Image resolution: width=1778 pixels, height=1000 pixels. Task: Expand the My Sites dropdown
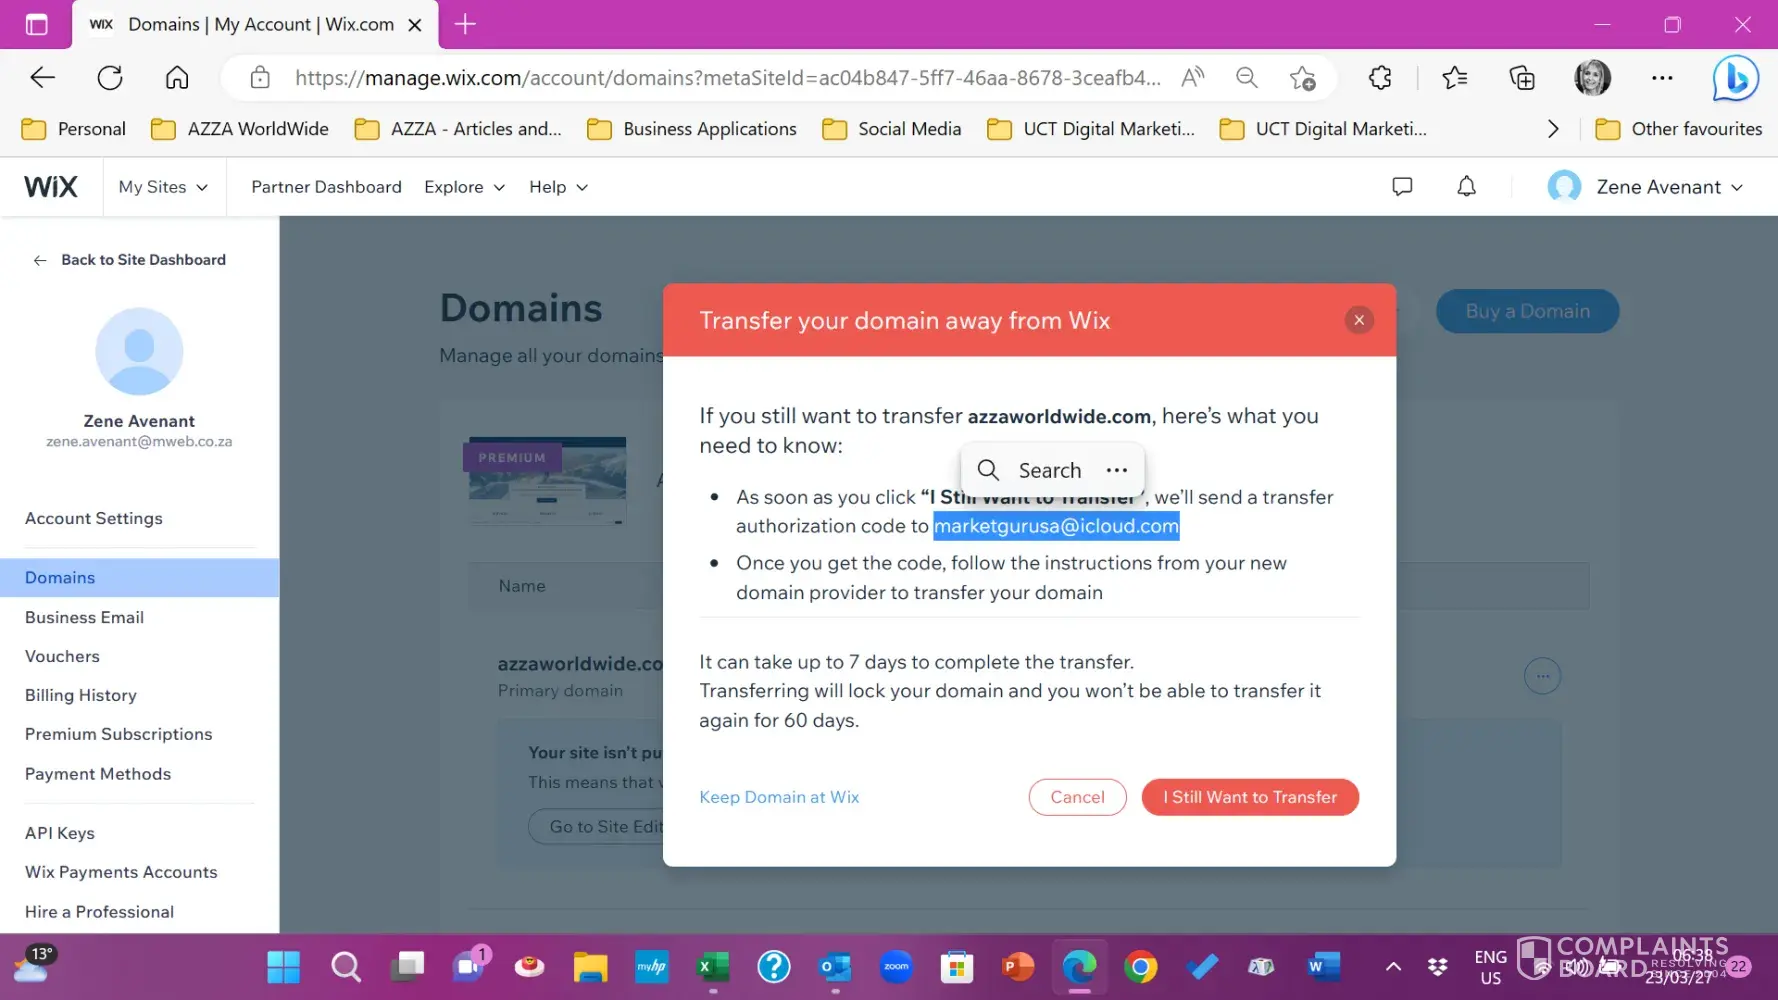pos(163,187)
